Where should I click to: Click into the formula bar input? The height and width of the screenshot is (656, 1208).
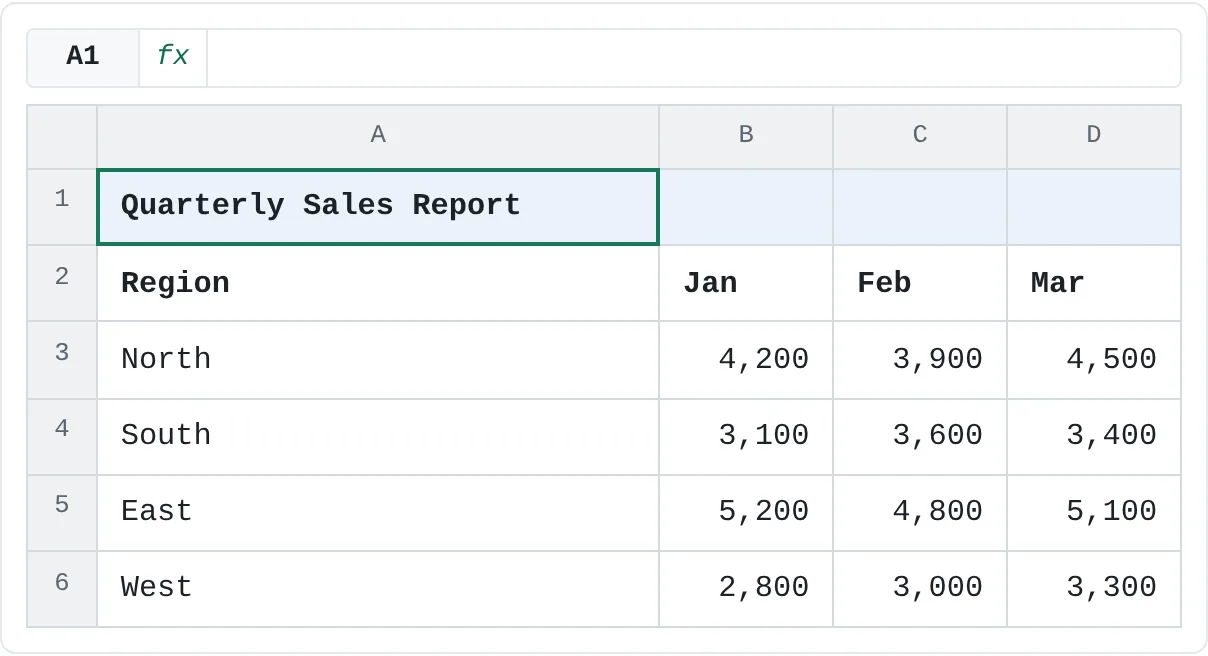coord(693,57)
